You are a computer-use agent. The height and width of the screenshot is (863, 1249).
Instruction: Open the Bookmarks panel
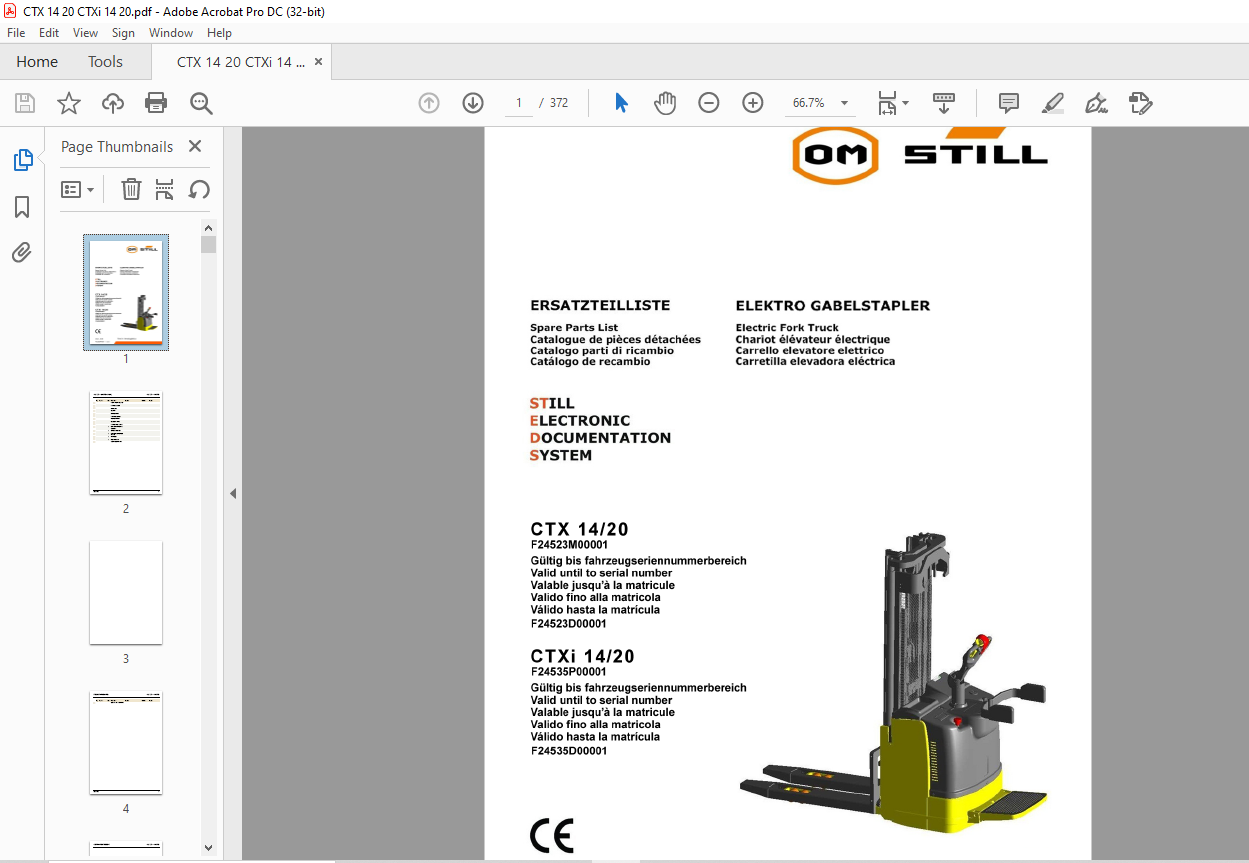pos(22,207)
